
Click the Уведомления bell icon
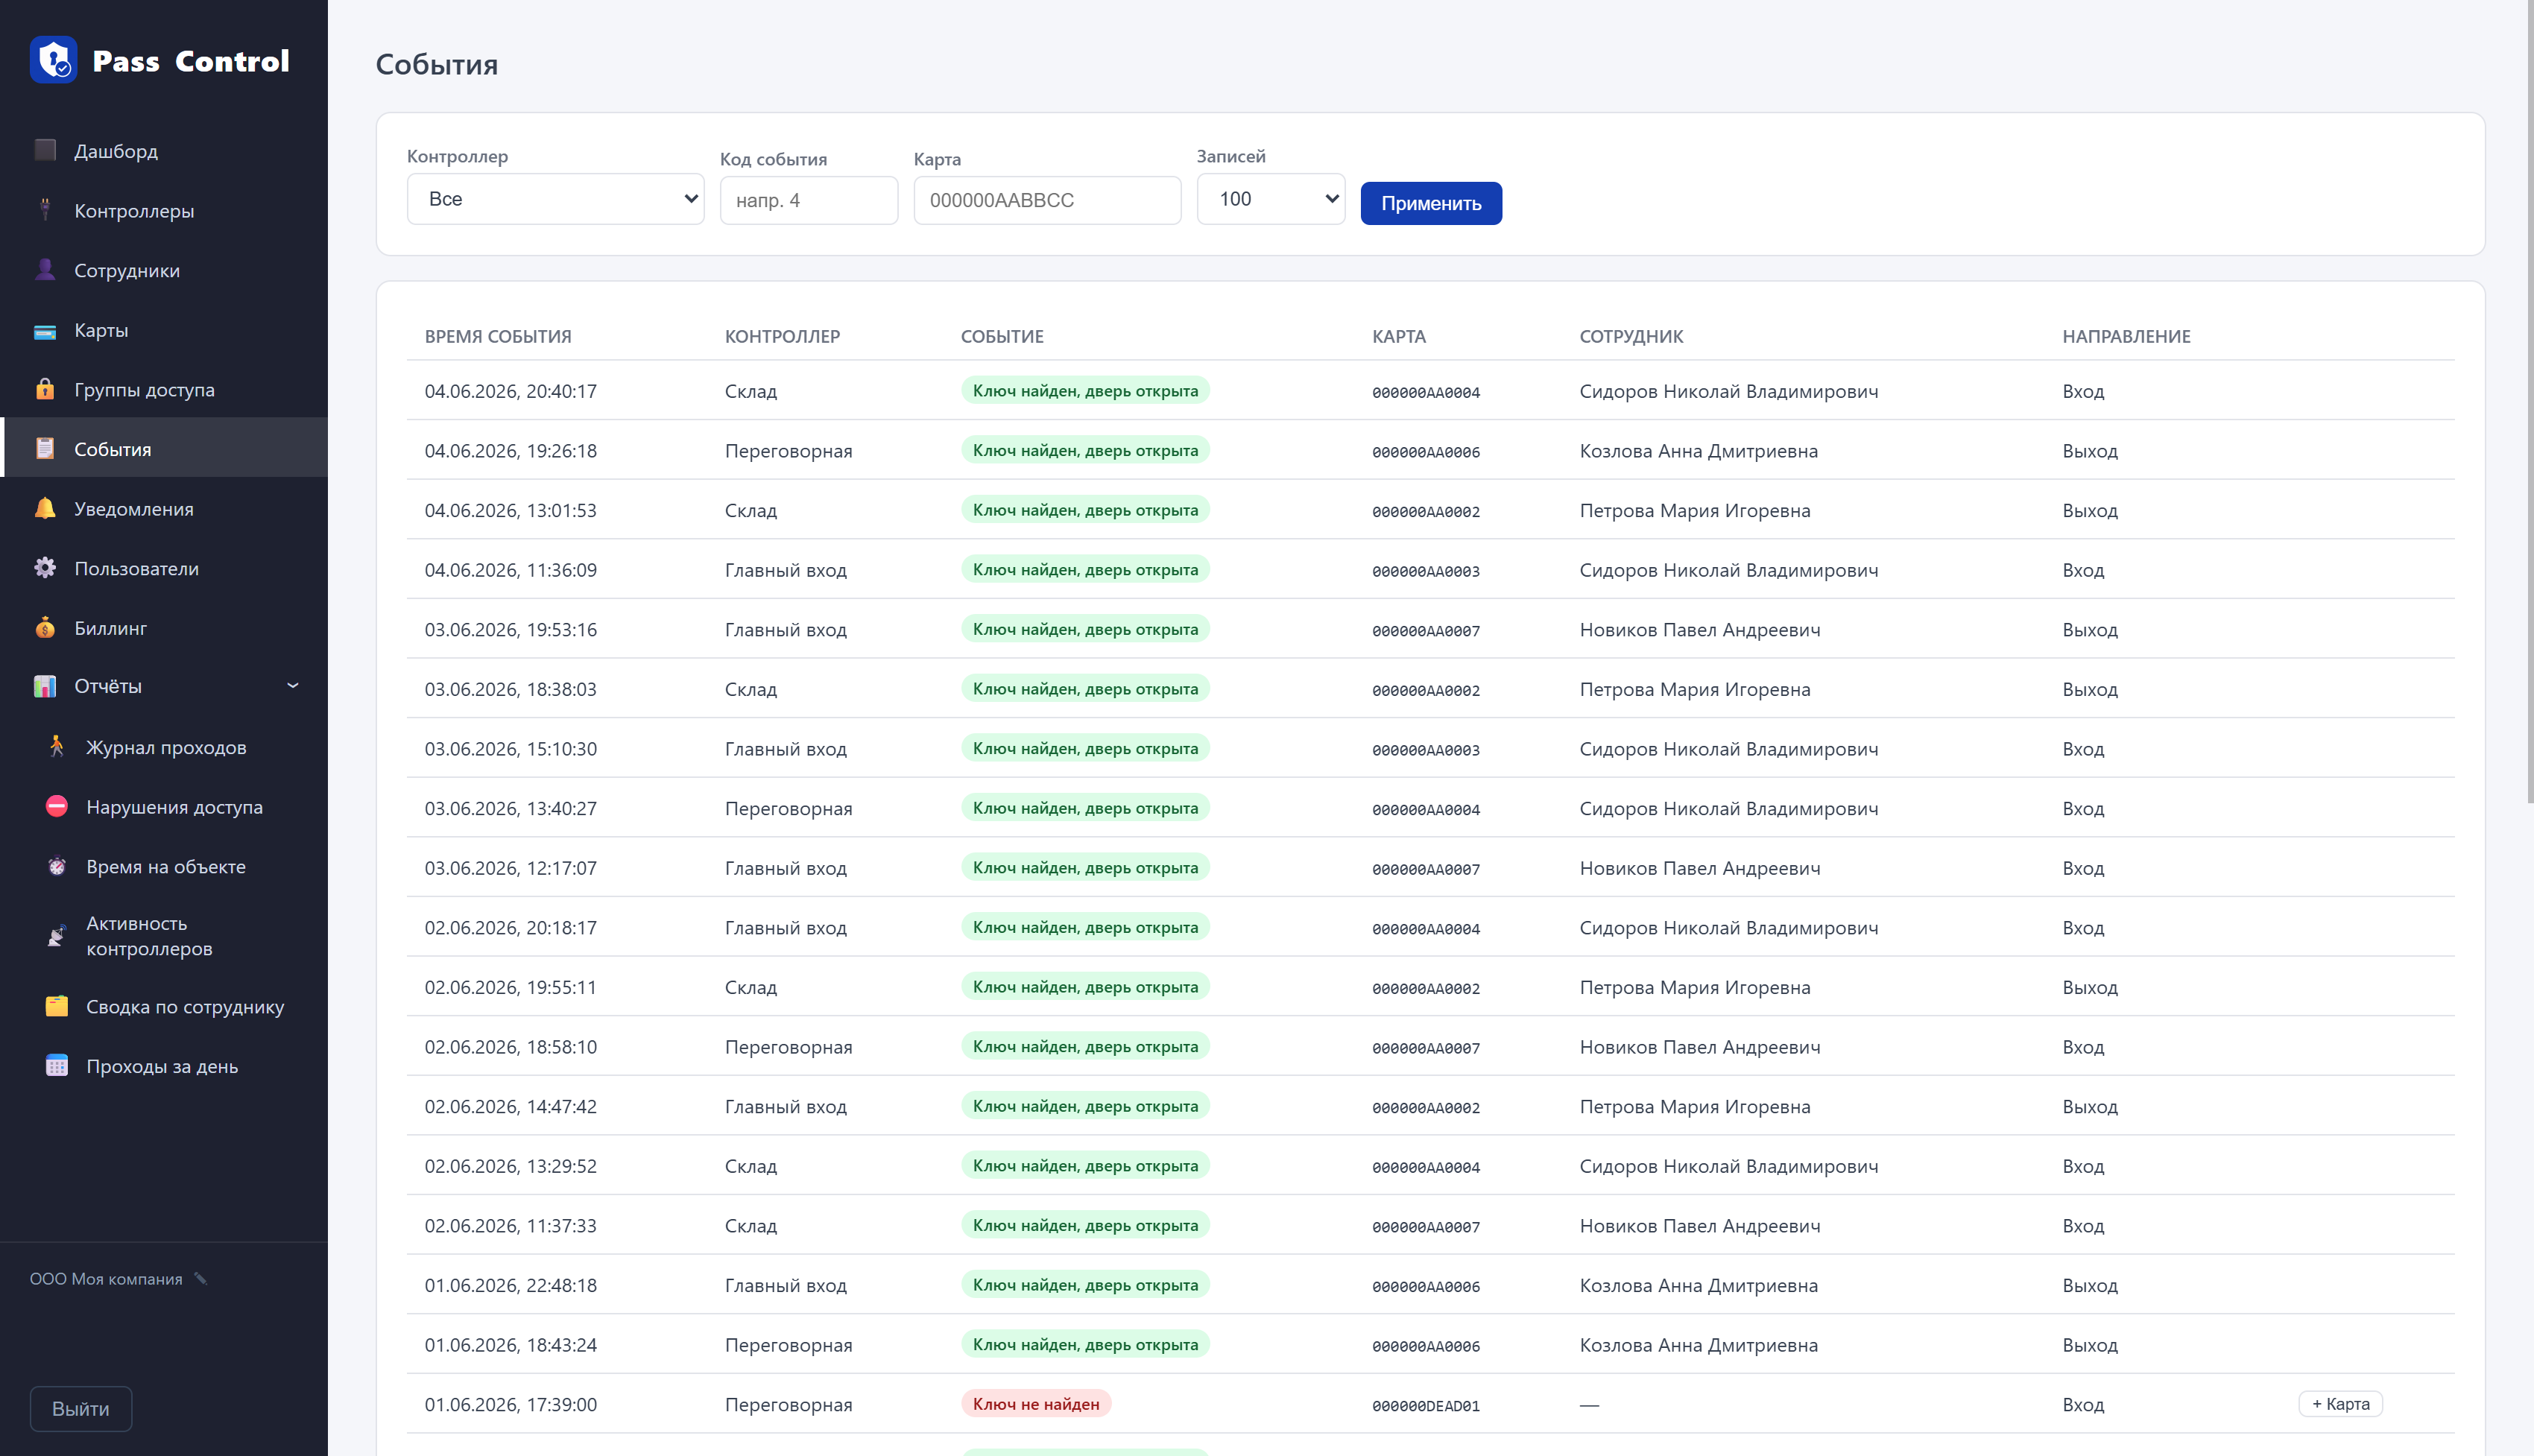(45, 508)
